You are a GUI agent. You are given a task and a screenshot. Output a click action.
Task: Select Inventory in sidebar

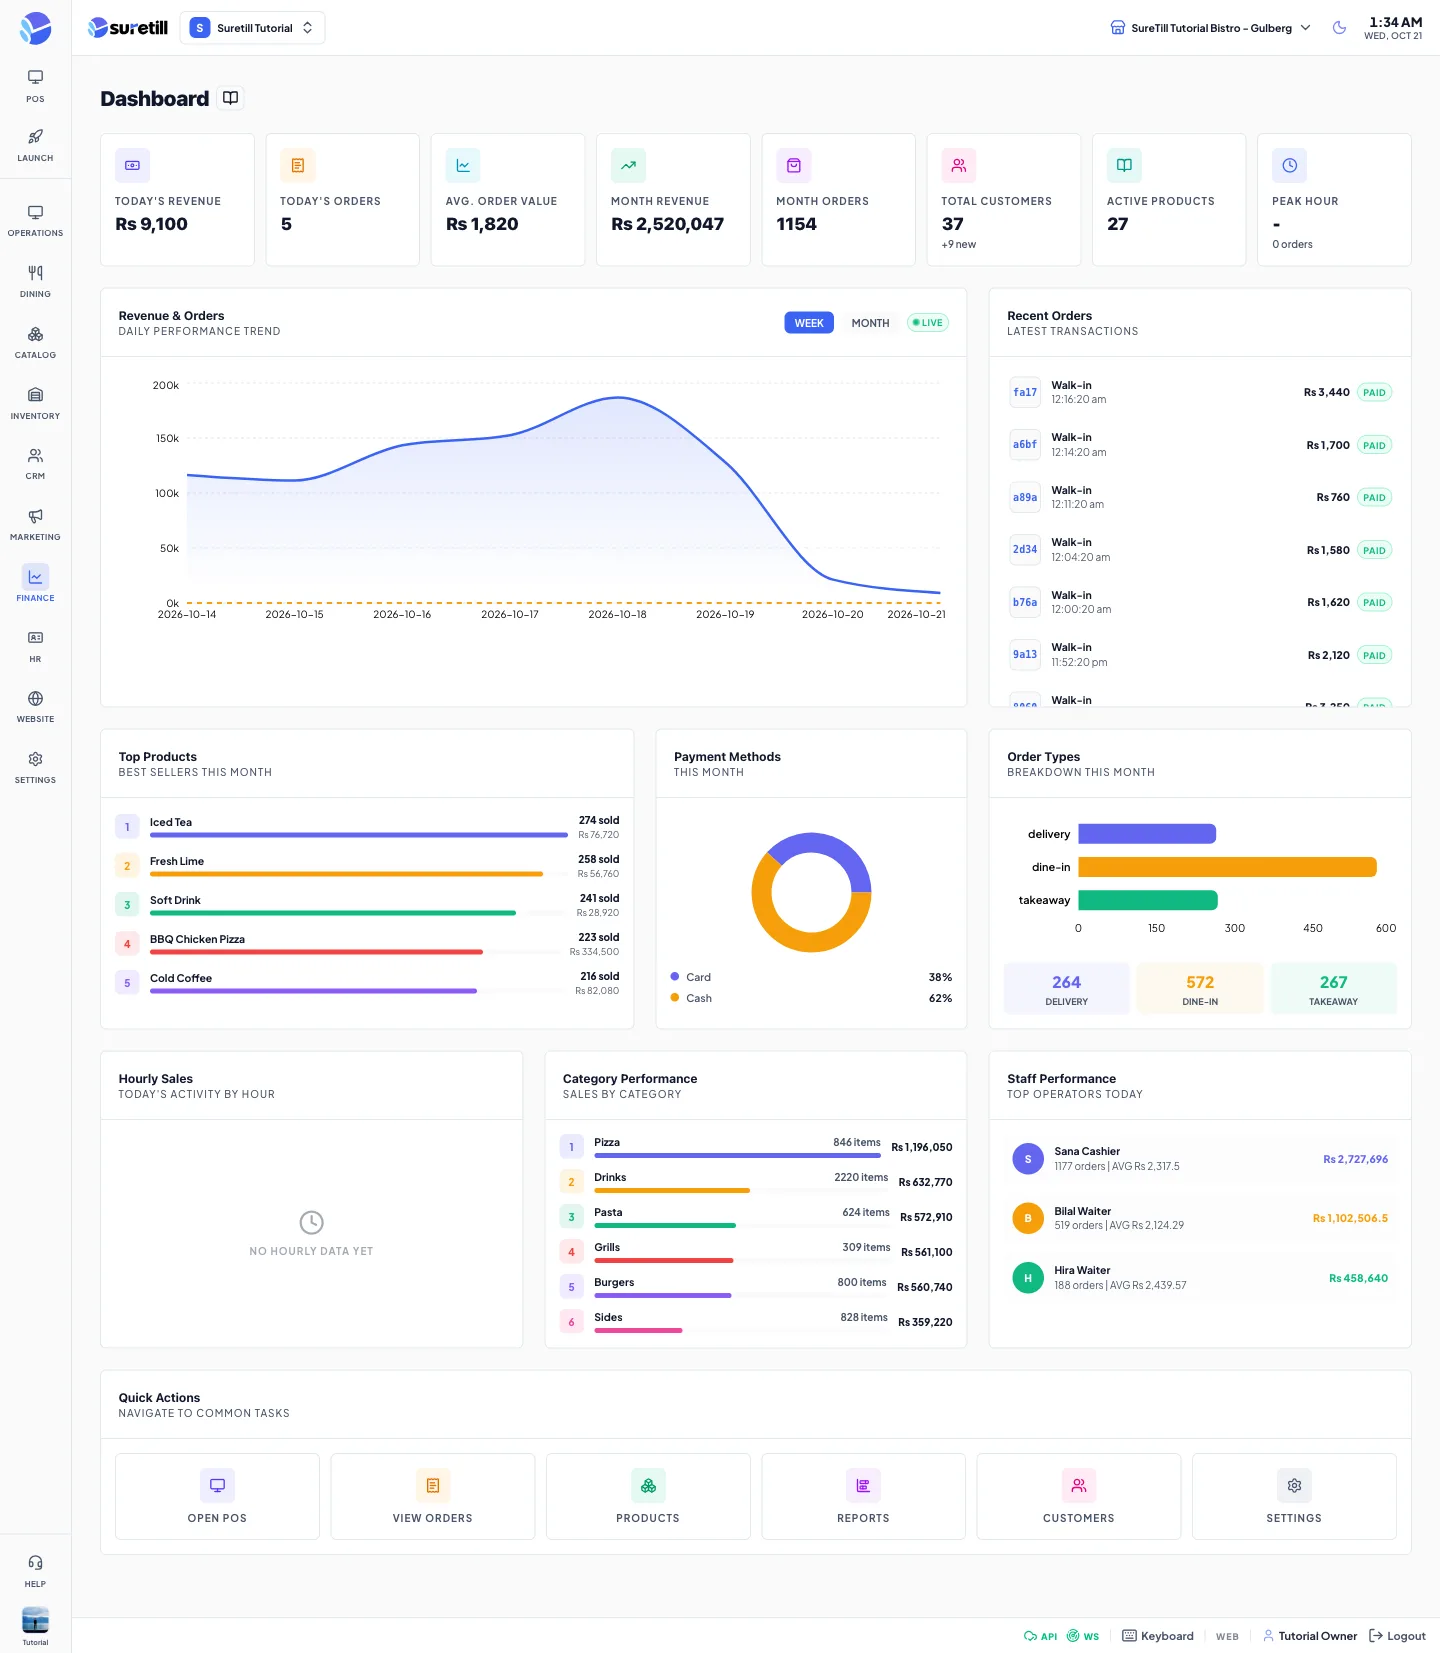[x=35, y=404]
